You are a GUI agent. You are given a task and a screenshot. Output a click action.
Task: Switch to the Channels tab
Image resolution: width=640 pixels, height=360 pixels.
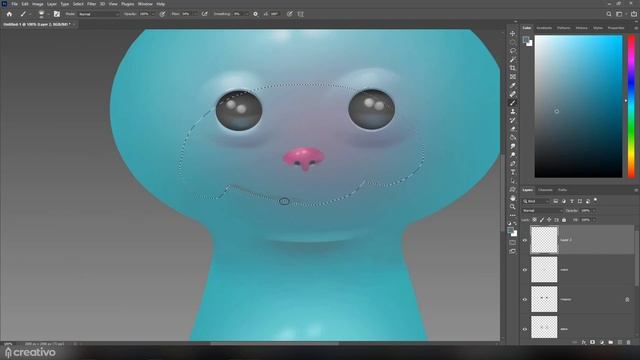point(545,190)
